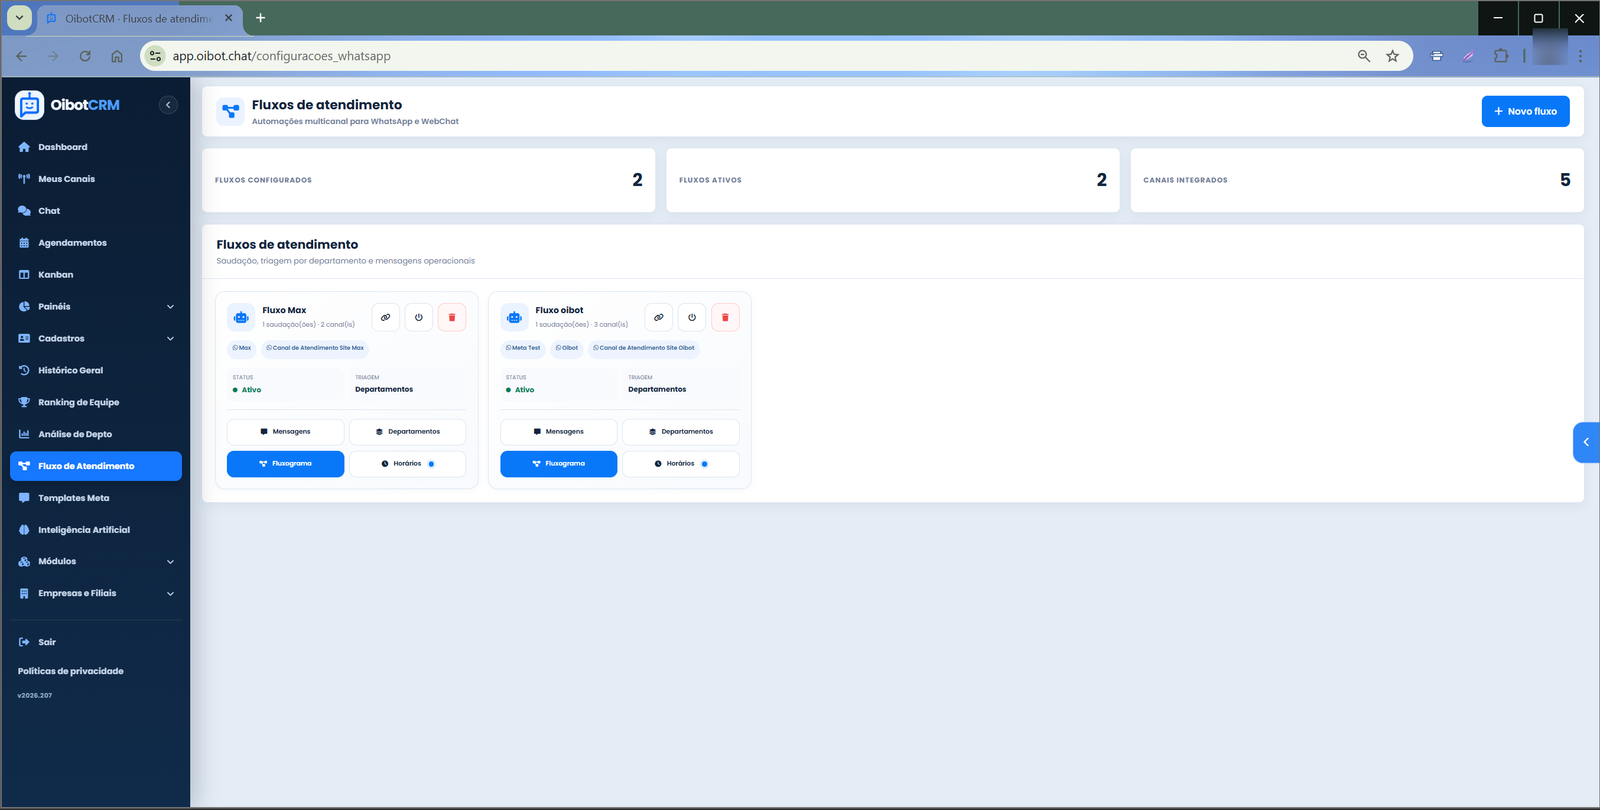Image resolution: width=1600 pixels, height=810 pixels.
Task: Expand the Módulos submenu chevron
Action: coord(170,562)
